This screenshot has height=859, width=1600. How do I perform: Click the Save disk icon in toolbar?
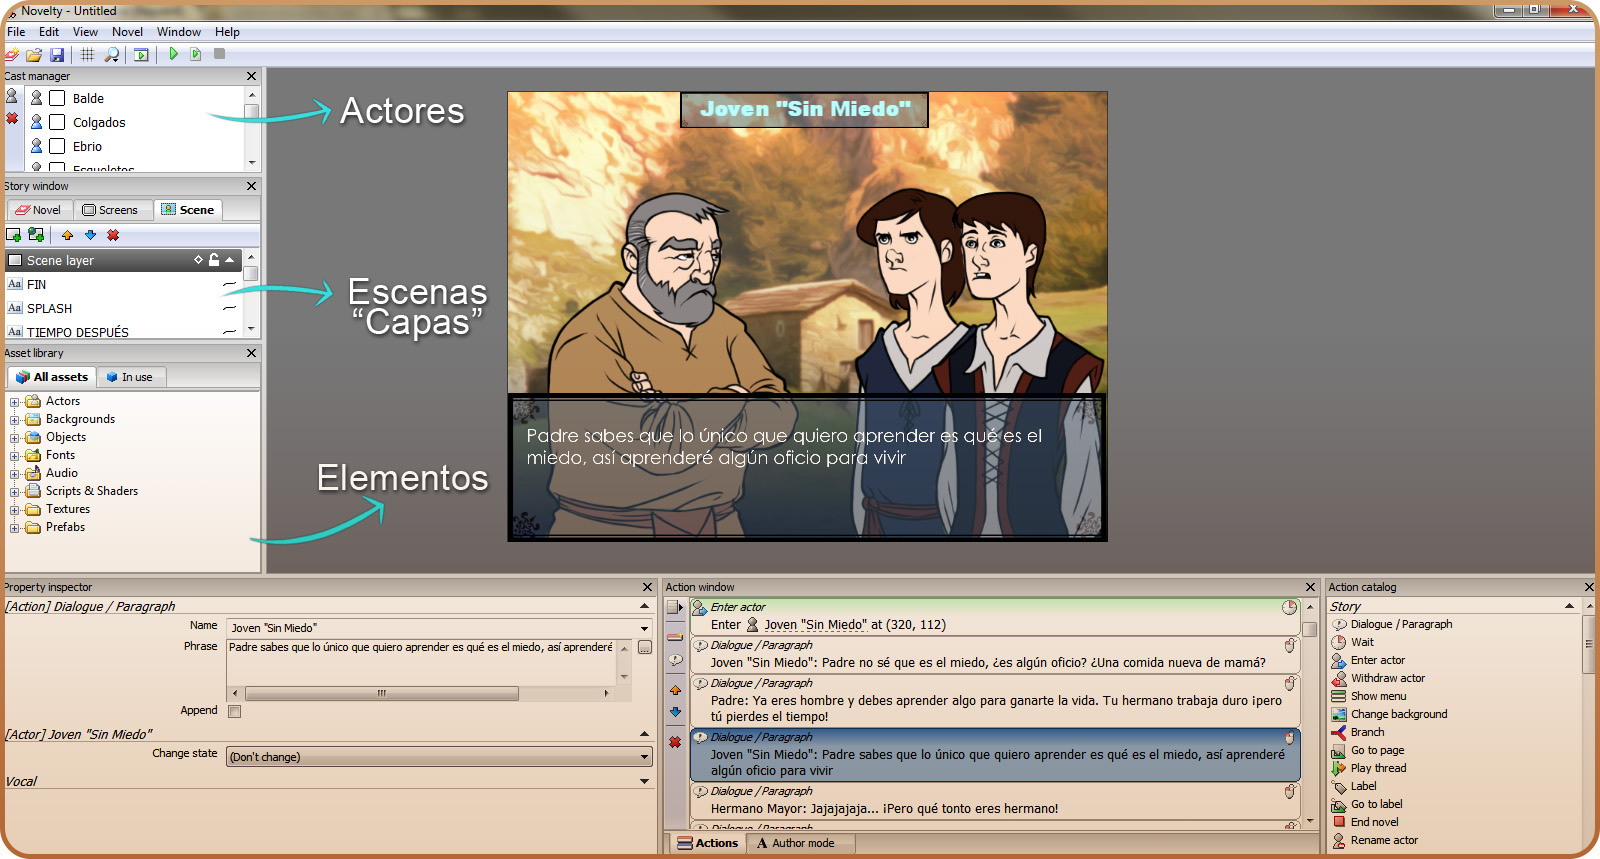(x=57, y=54)
